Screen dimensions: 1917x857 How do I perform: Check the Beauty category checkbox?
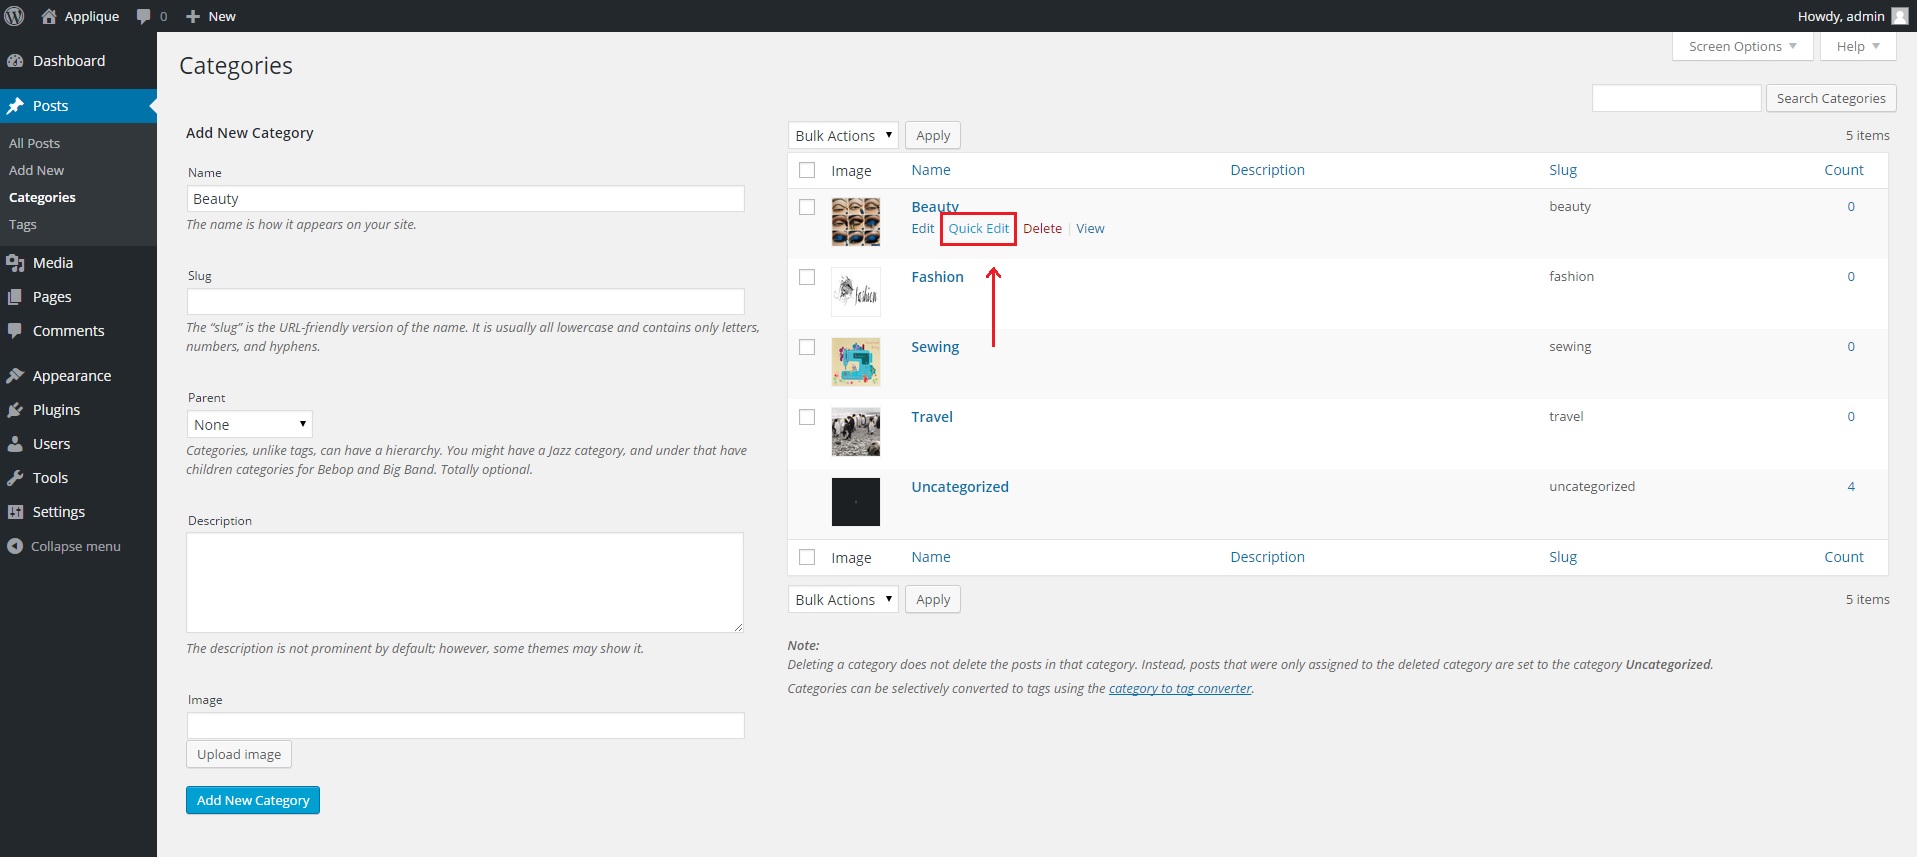[x=807, y=207]
